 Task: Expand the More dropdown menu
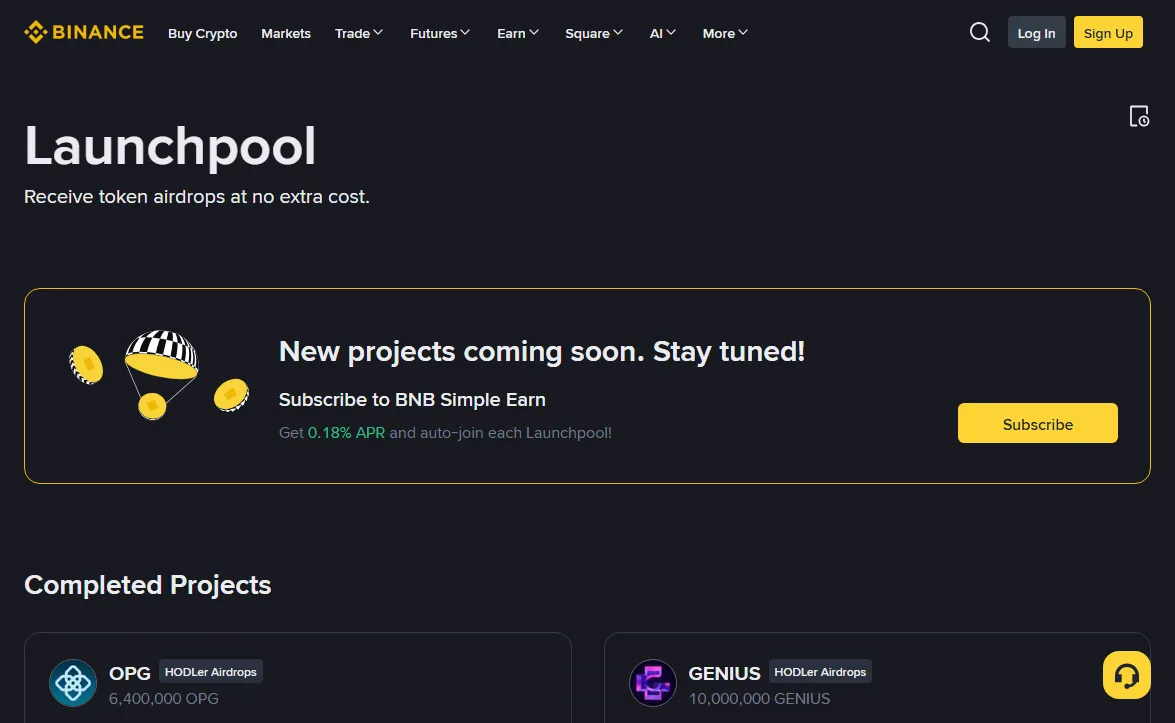point(725,33)
